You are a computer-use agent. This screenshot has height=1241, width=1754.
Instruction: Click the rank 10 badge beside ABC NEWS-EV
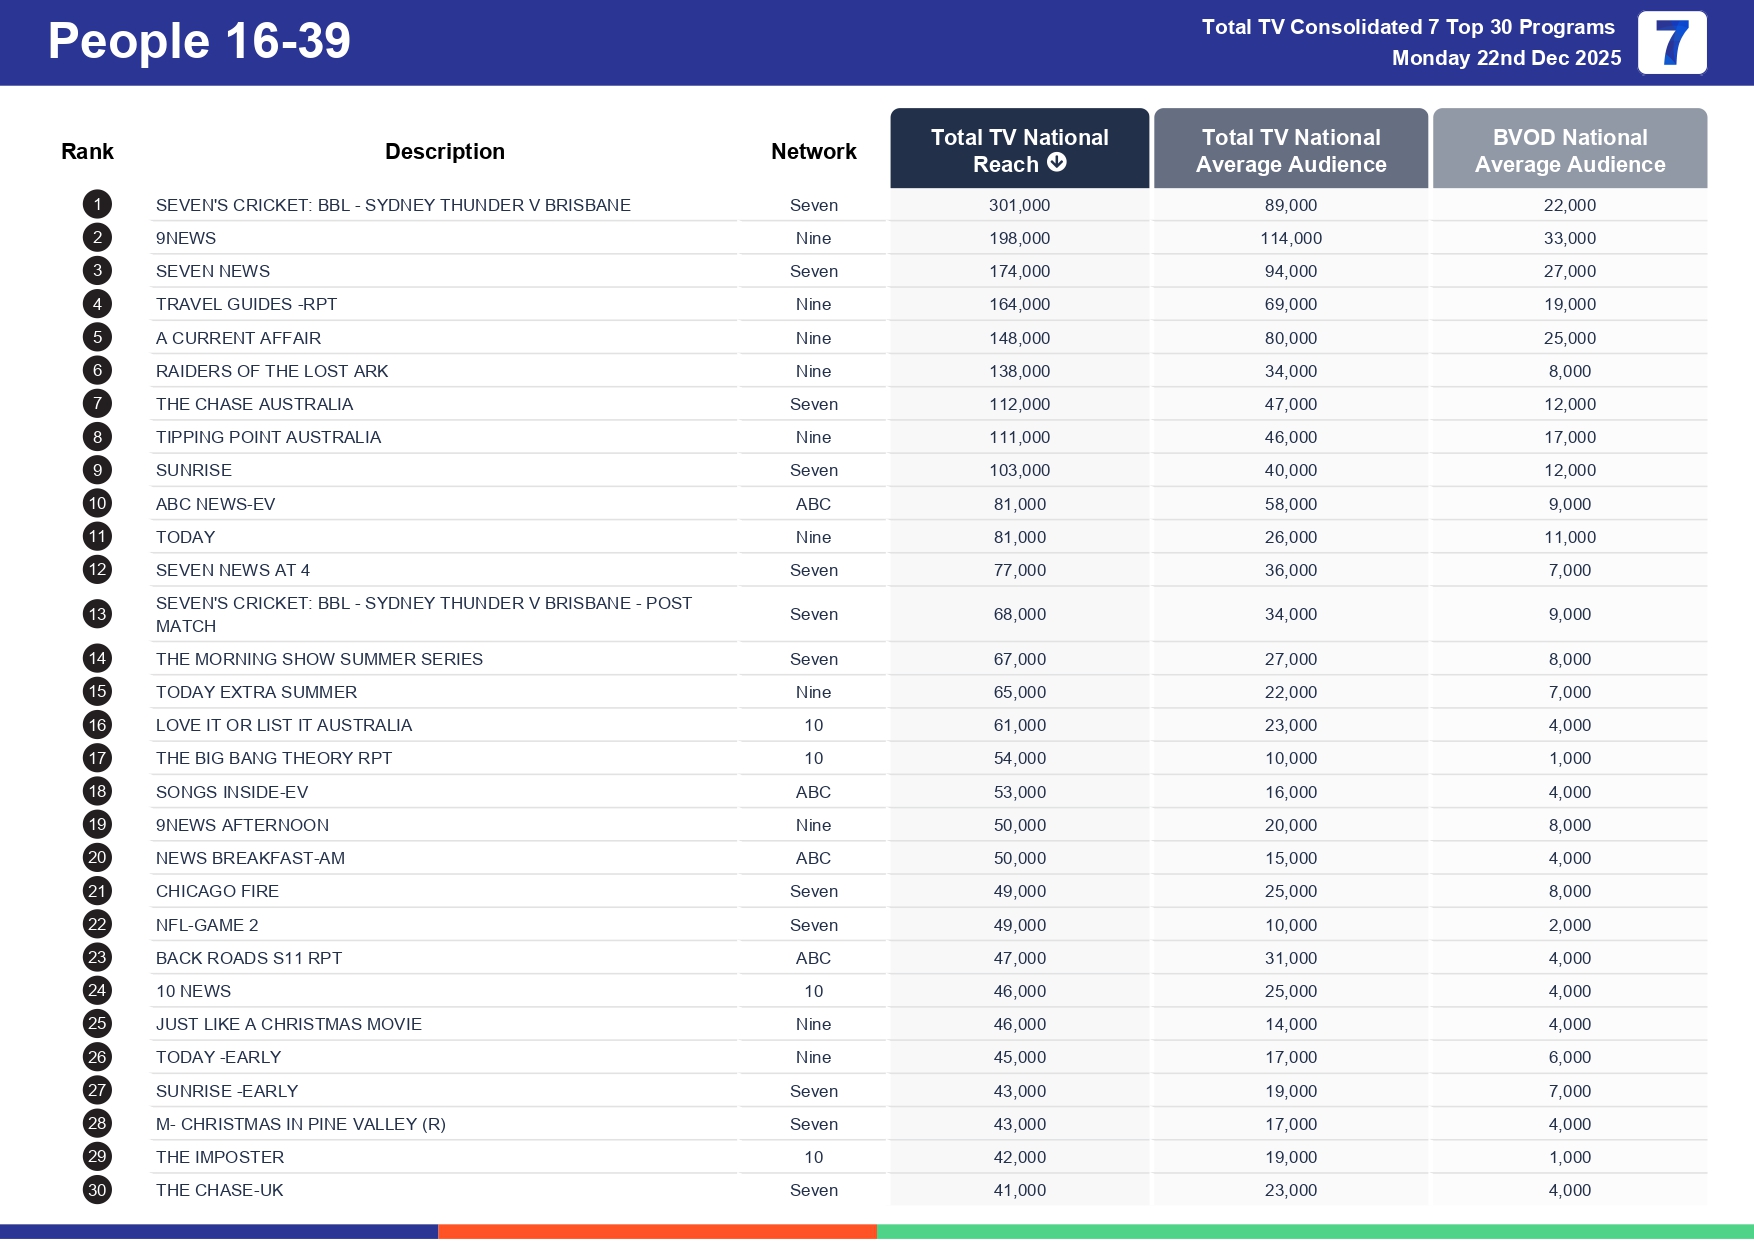pos(97,503)
